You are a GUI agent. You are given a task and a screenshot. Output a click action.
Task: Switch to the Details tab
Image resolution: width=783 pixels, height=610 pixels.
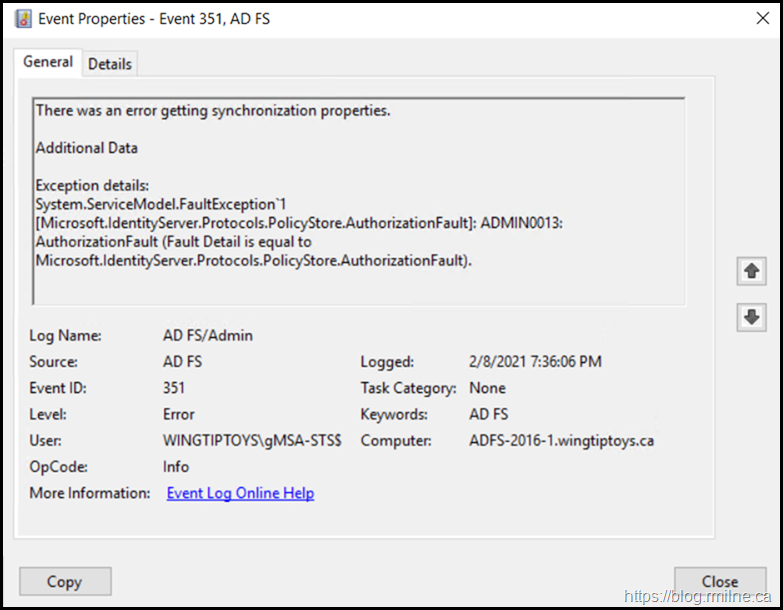[110, 64]
